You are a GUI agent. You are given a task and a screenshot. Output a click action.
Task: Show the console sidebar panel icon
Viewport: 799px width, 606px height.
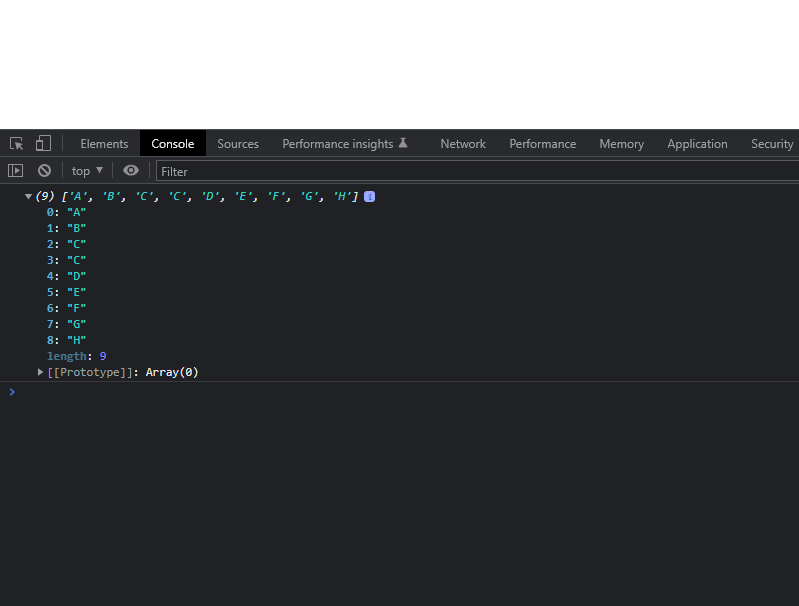click(15, 171)
